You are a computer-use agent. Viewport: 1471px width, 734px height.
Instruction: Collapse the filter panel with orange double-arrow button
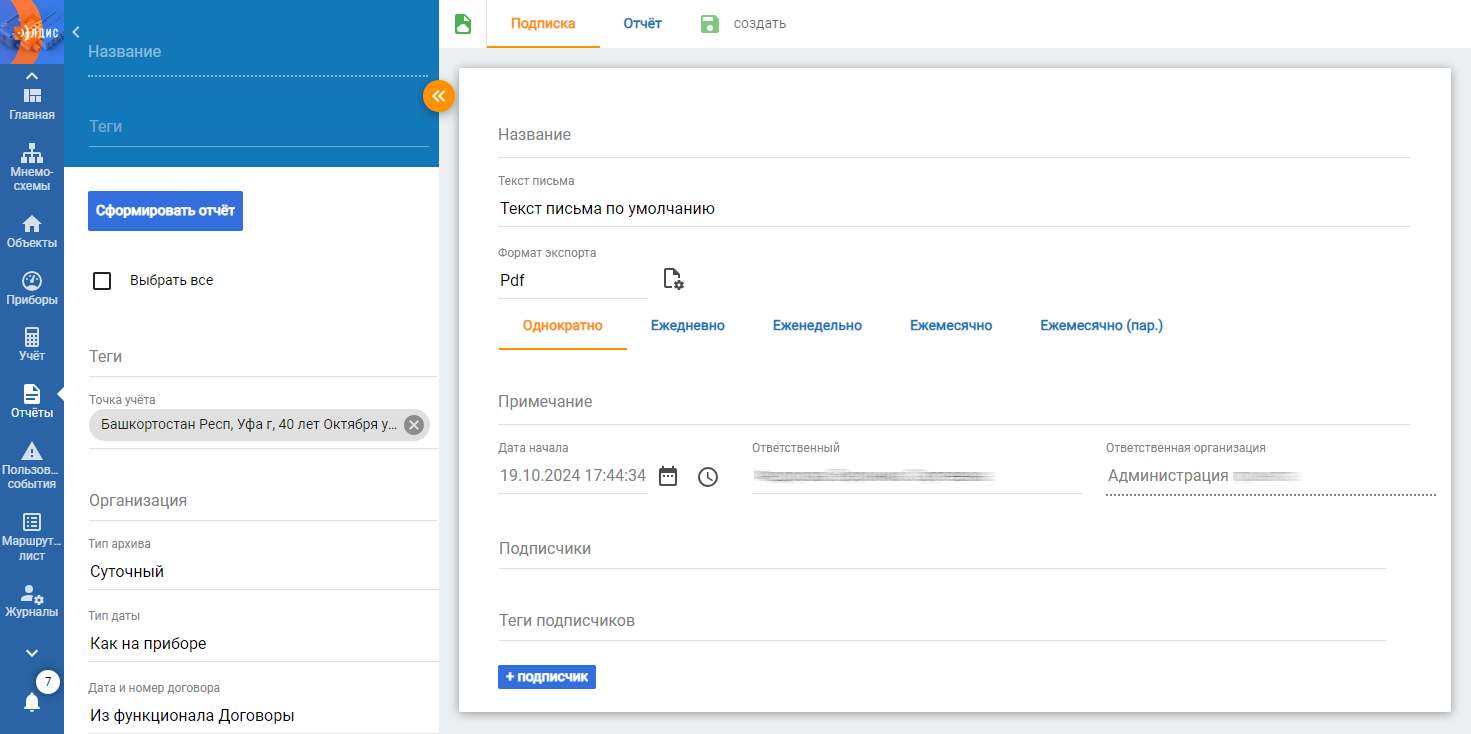coord(439,96)
